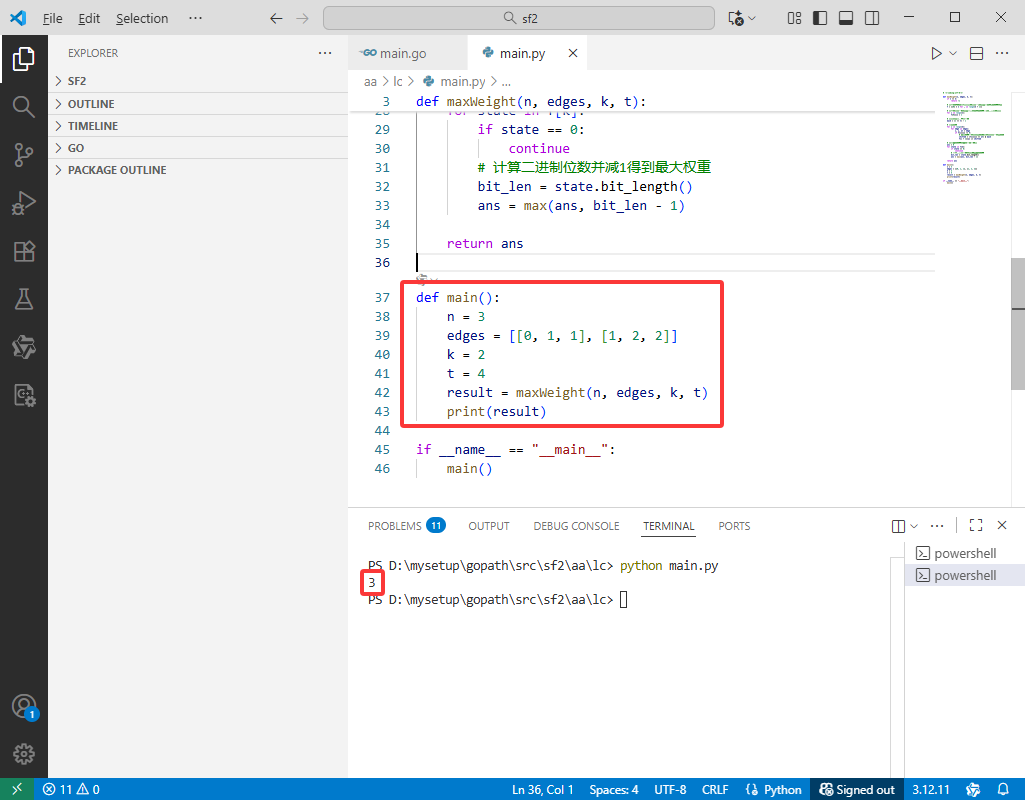This screenshot has width=1025, height=800.
Task: Click Spaces: 4 indentation setting
Action: 614,790
